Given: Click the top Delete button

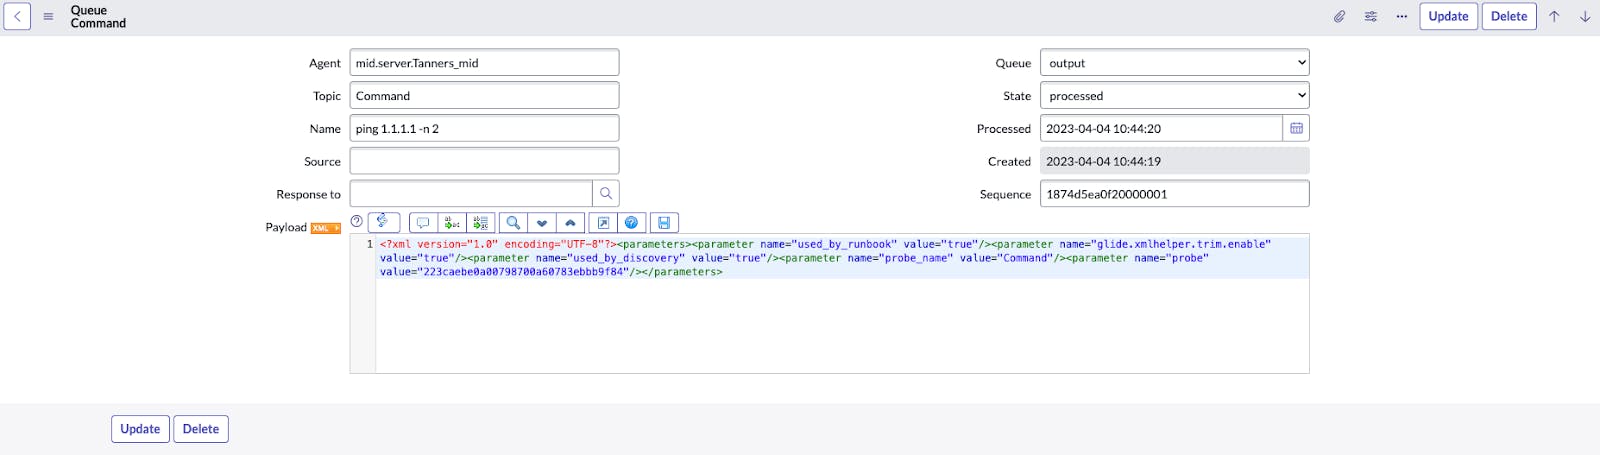Looking at the screenshot, I should 1509,16.
